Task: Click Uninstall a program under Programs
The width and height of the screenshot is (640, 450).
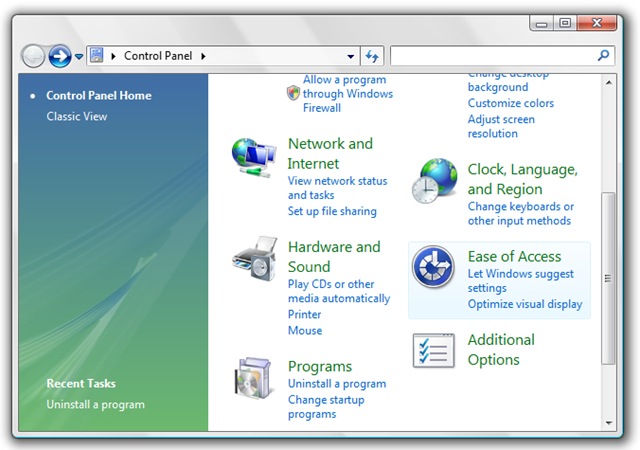Action: (337, 384)
